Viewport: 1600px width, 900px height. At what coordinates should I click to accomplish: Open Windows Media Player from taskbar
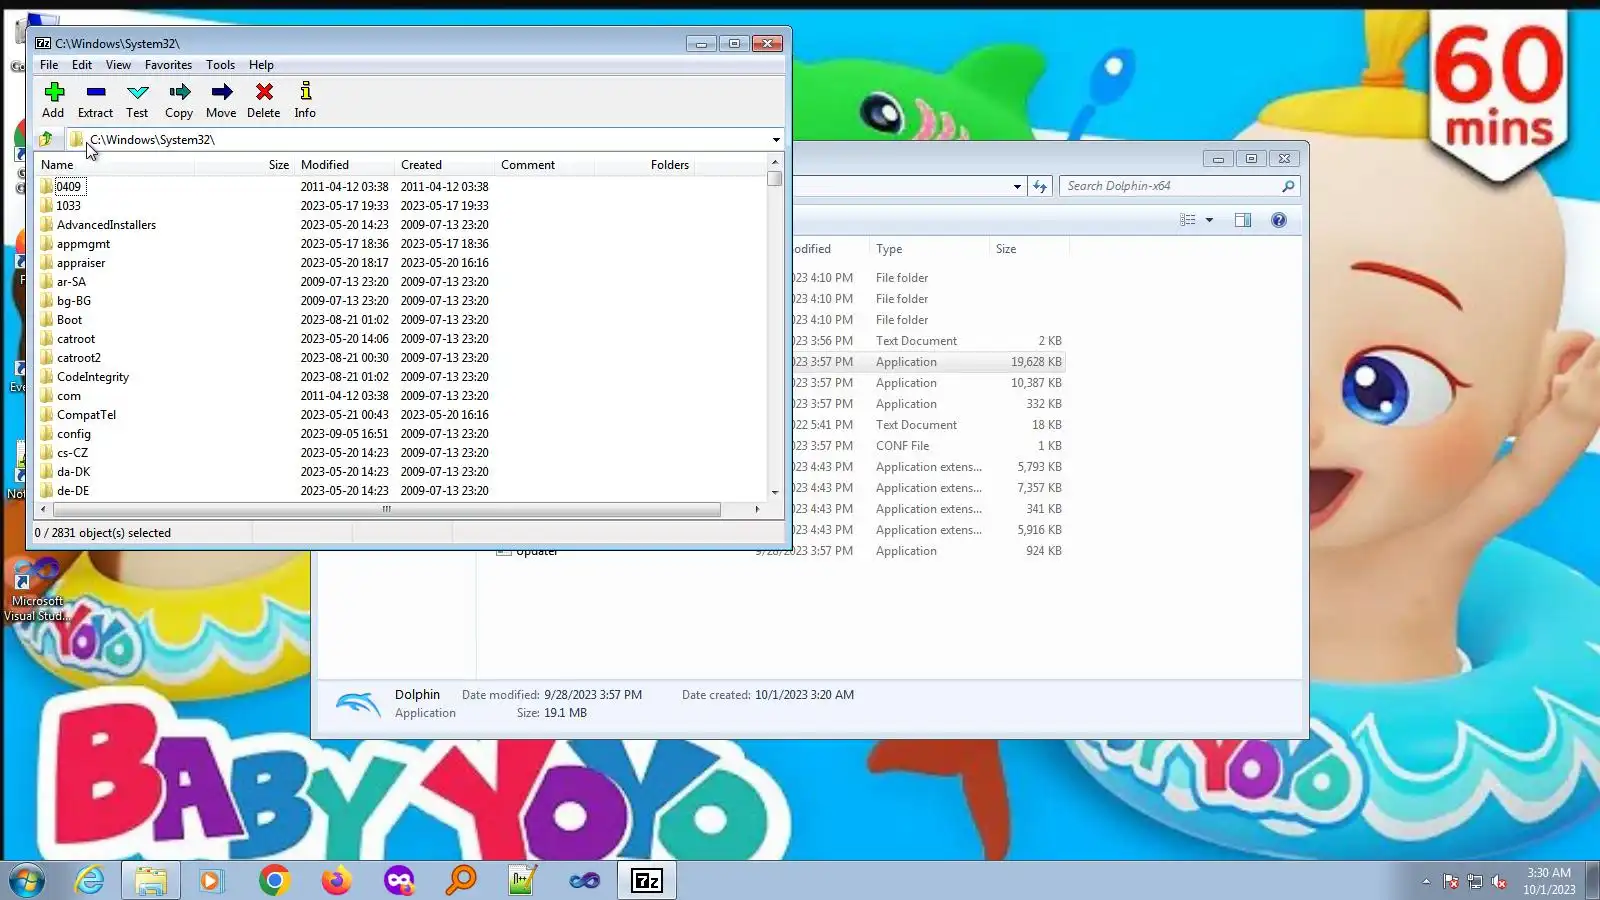coord(211,881)
